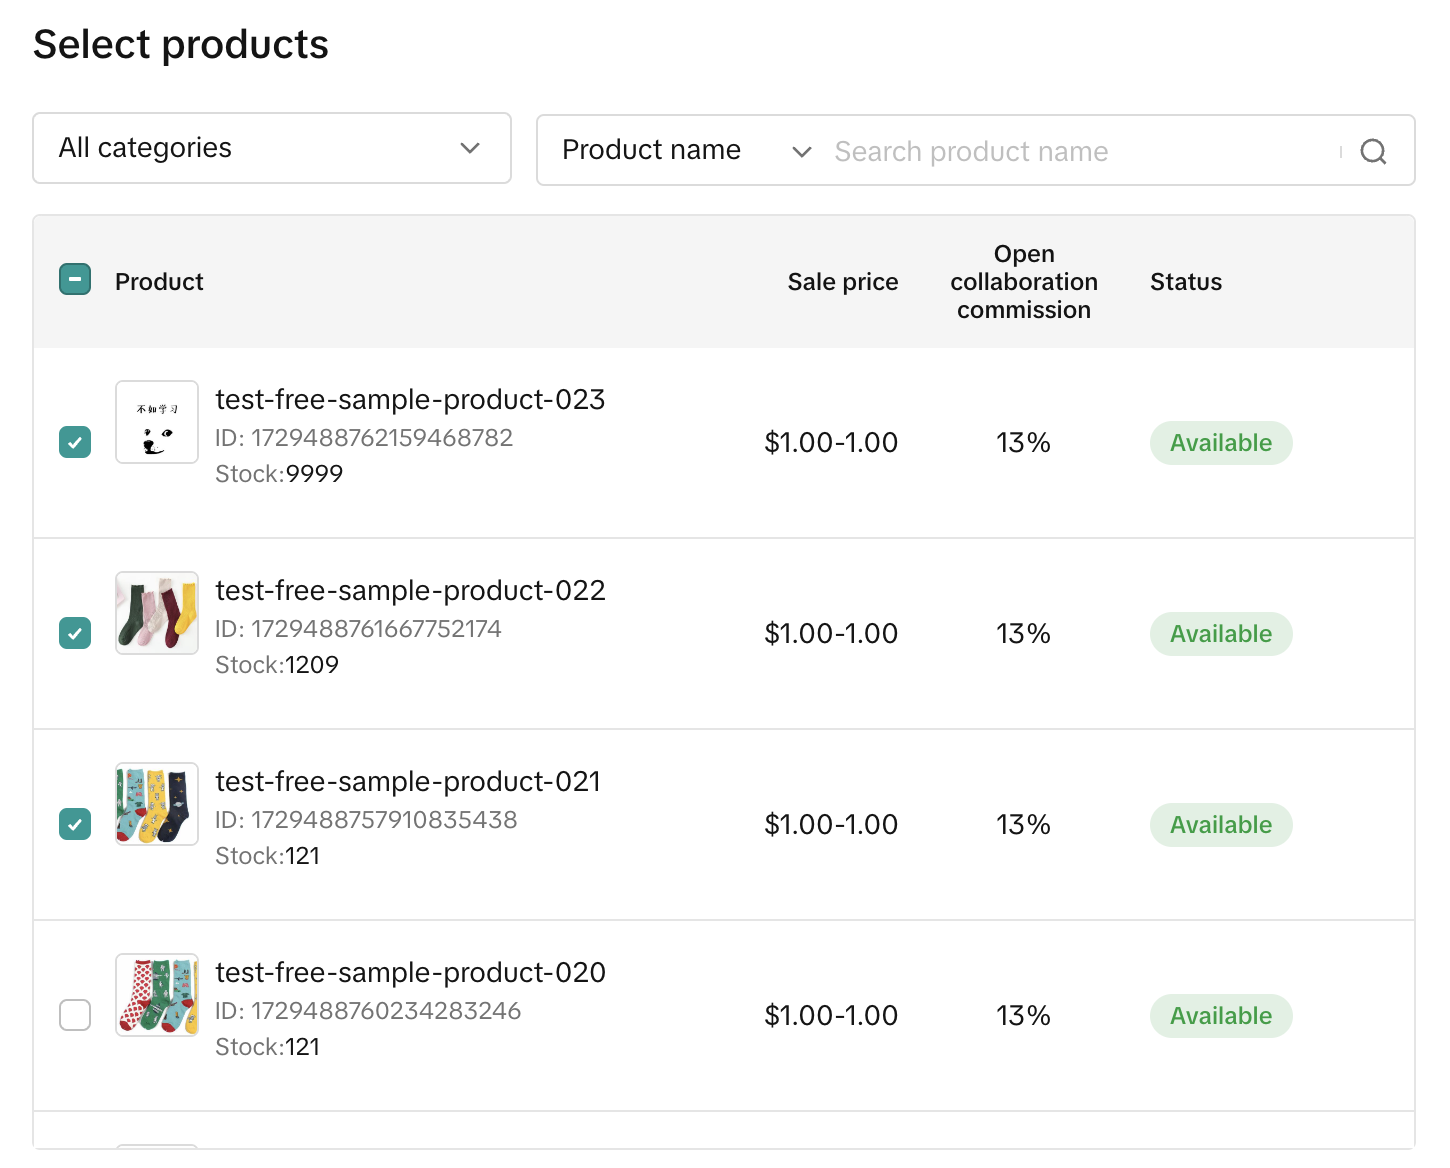The width and height of the screenshot is (1450, 1168).
Task: Toggle the select-all checkbox in header
Action: (x=75, y=280)
